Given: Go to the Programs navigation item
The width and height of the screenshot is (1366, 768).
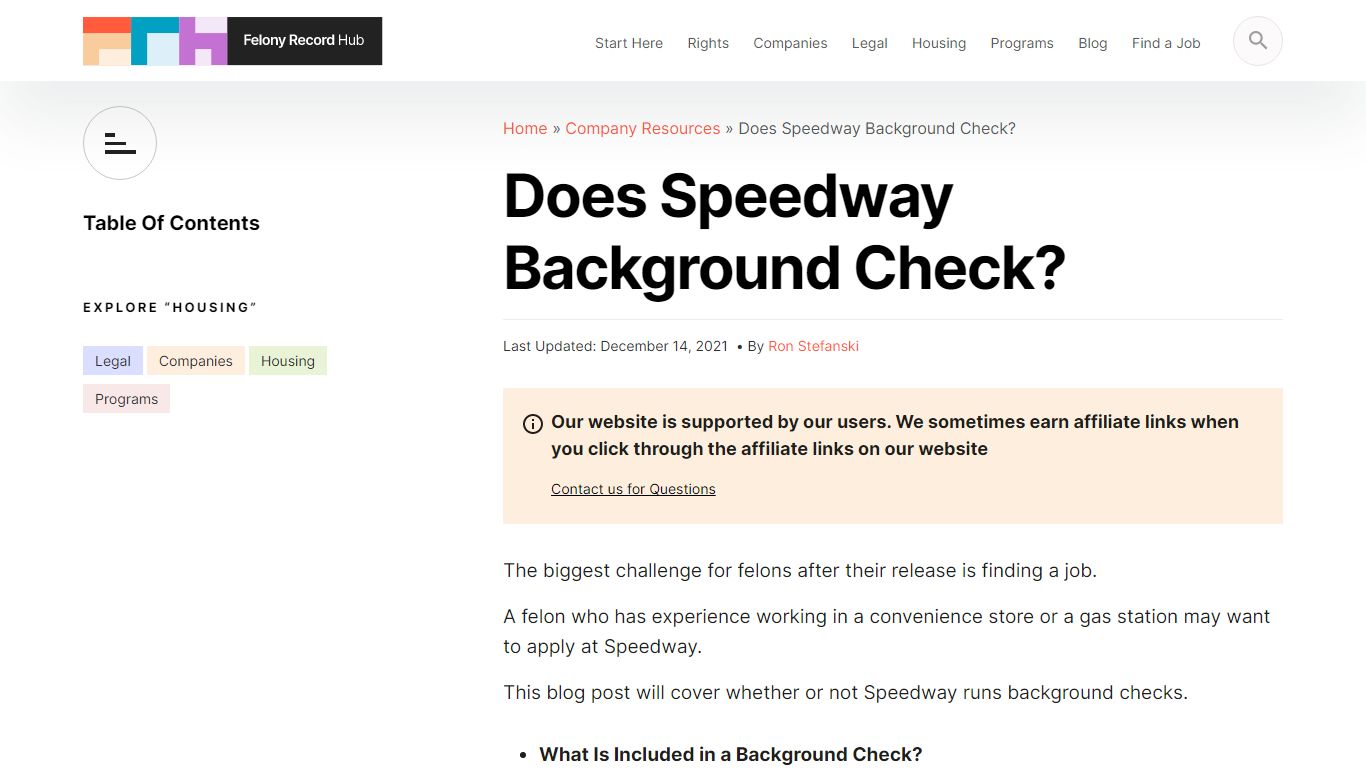Looking at the screenshot, I should 1021,43.
